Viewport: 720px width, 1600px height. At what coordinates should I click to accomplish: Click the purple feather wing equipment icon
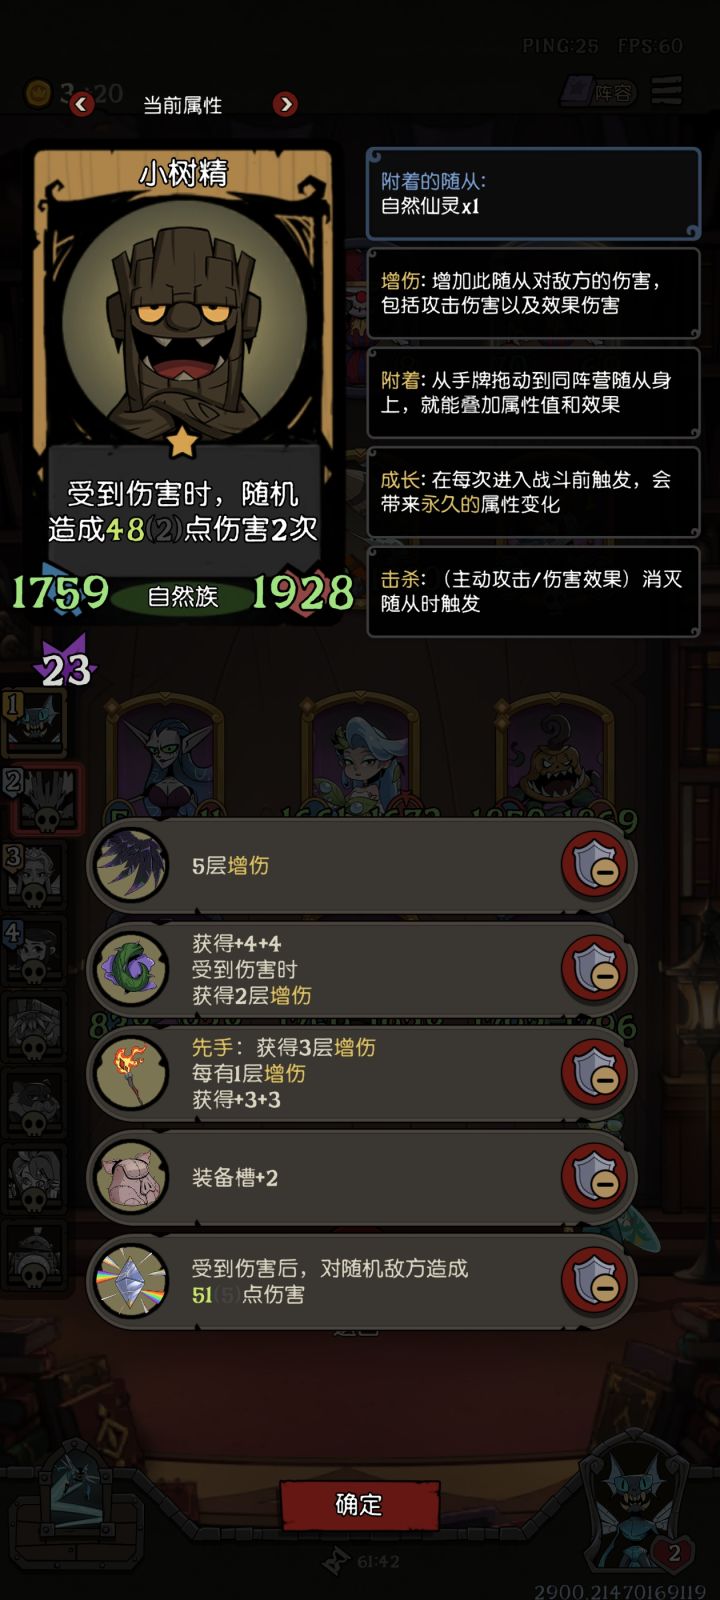point(131,865)
